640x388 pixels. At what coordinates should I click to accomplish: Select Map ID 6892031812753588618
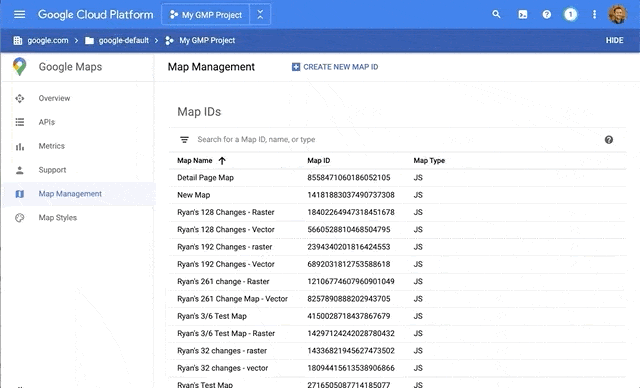349,264
